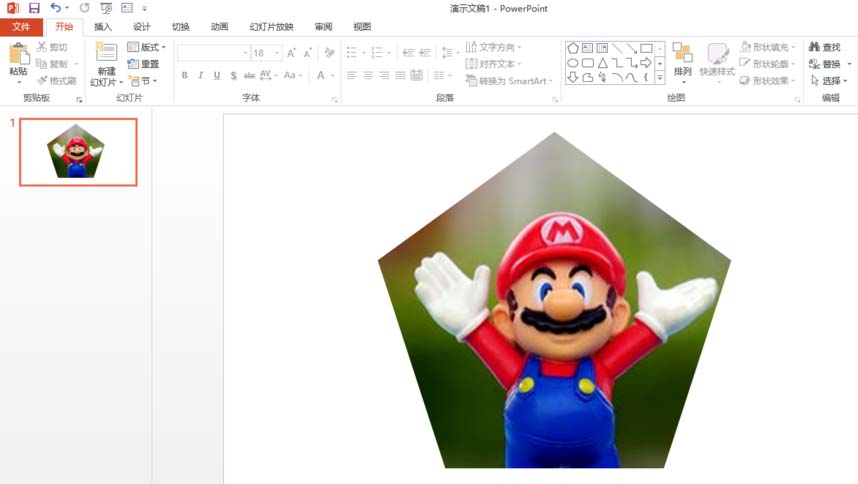The width and height of the screenshot is (858, 484).
Task: Click the Replace (替换) button
Action: (x=831, y=64)
